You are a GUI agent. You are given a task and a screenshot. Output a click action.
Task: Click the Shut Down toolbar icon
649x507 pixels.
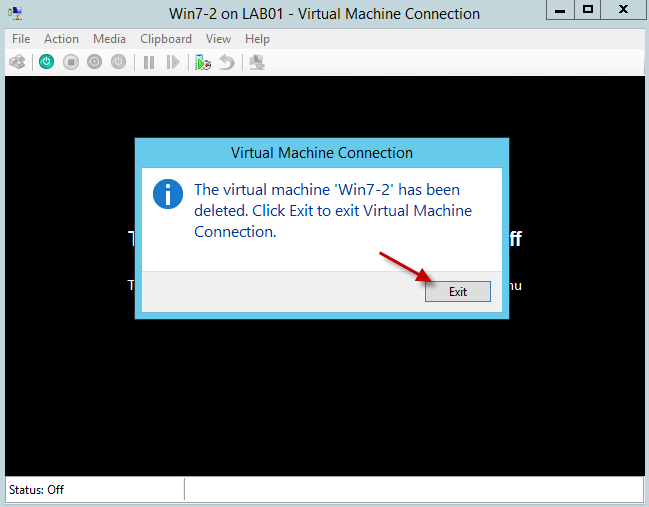95,62
